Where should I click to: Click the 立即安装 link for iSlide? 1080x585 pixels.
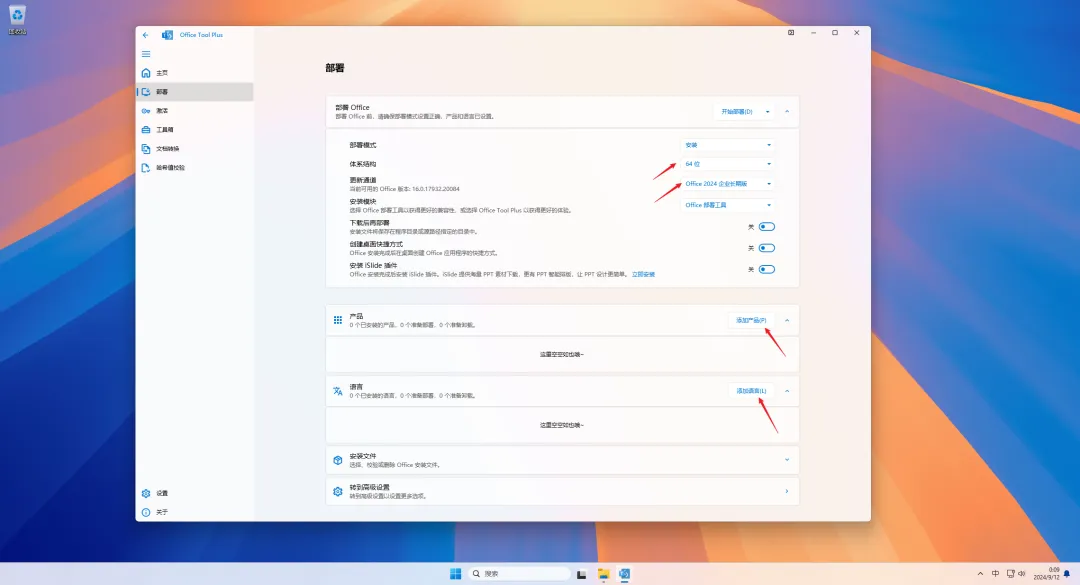pyautogui.click(x=643, y=274)
